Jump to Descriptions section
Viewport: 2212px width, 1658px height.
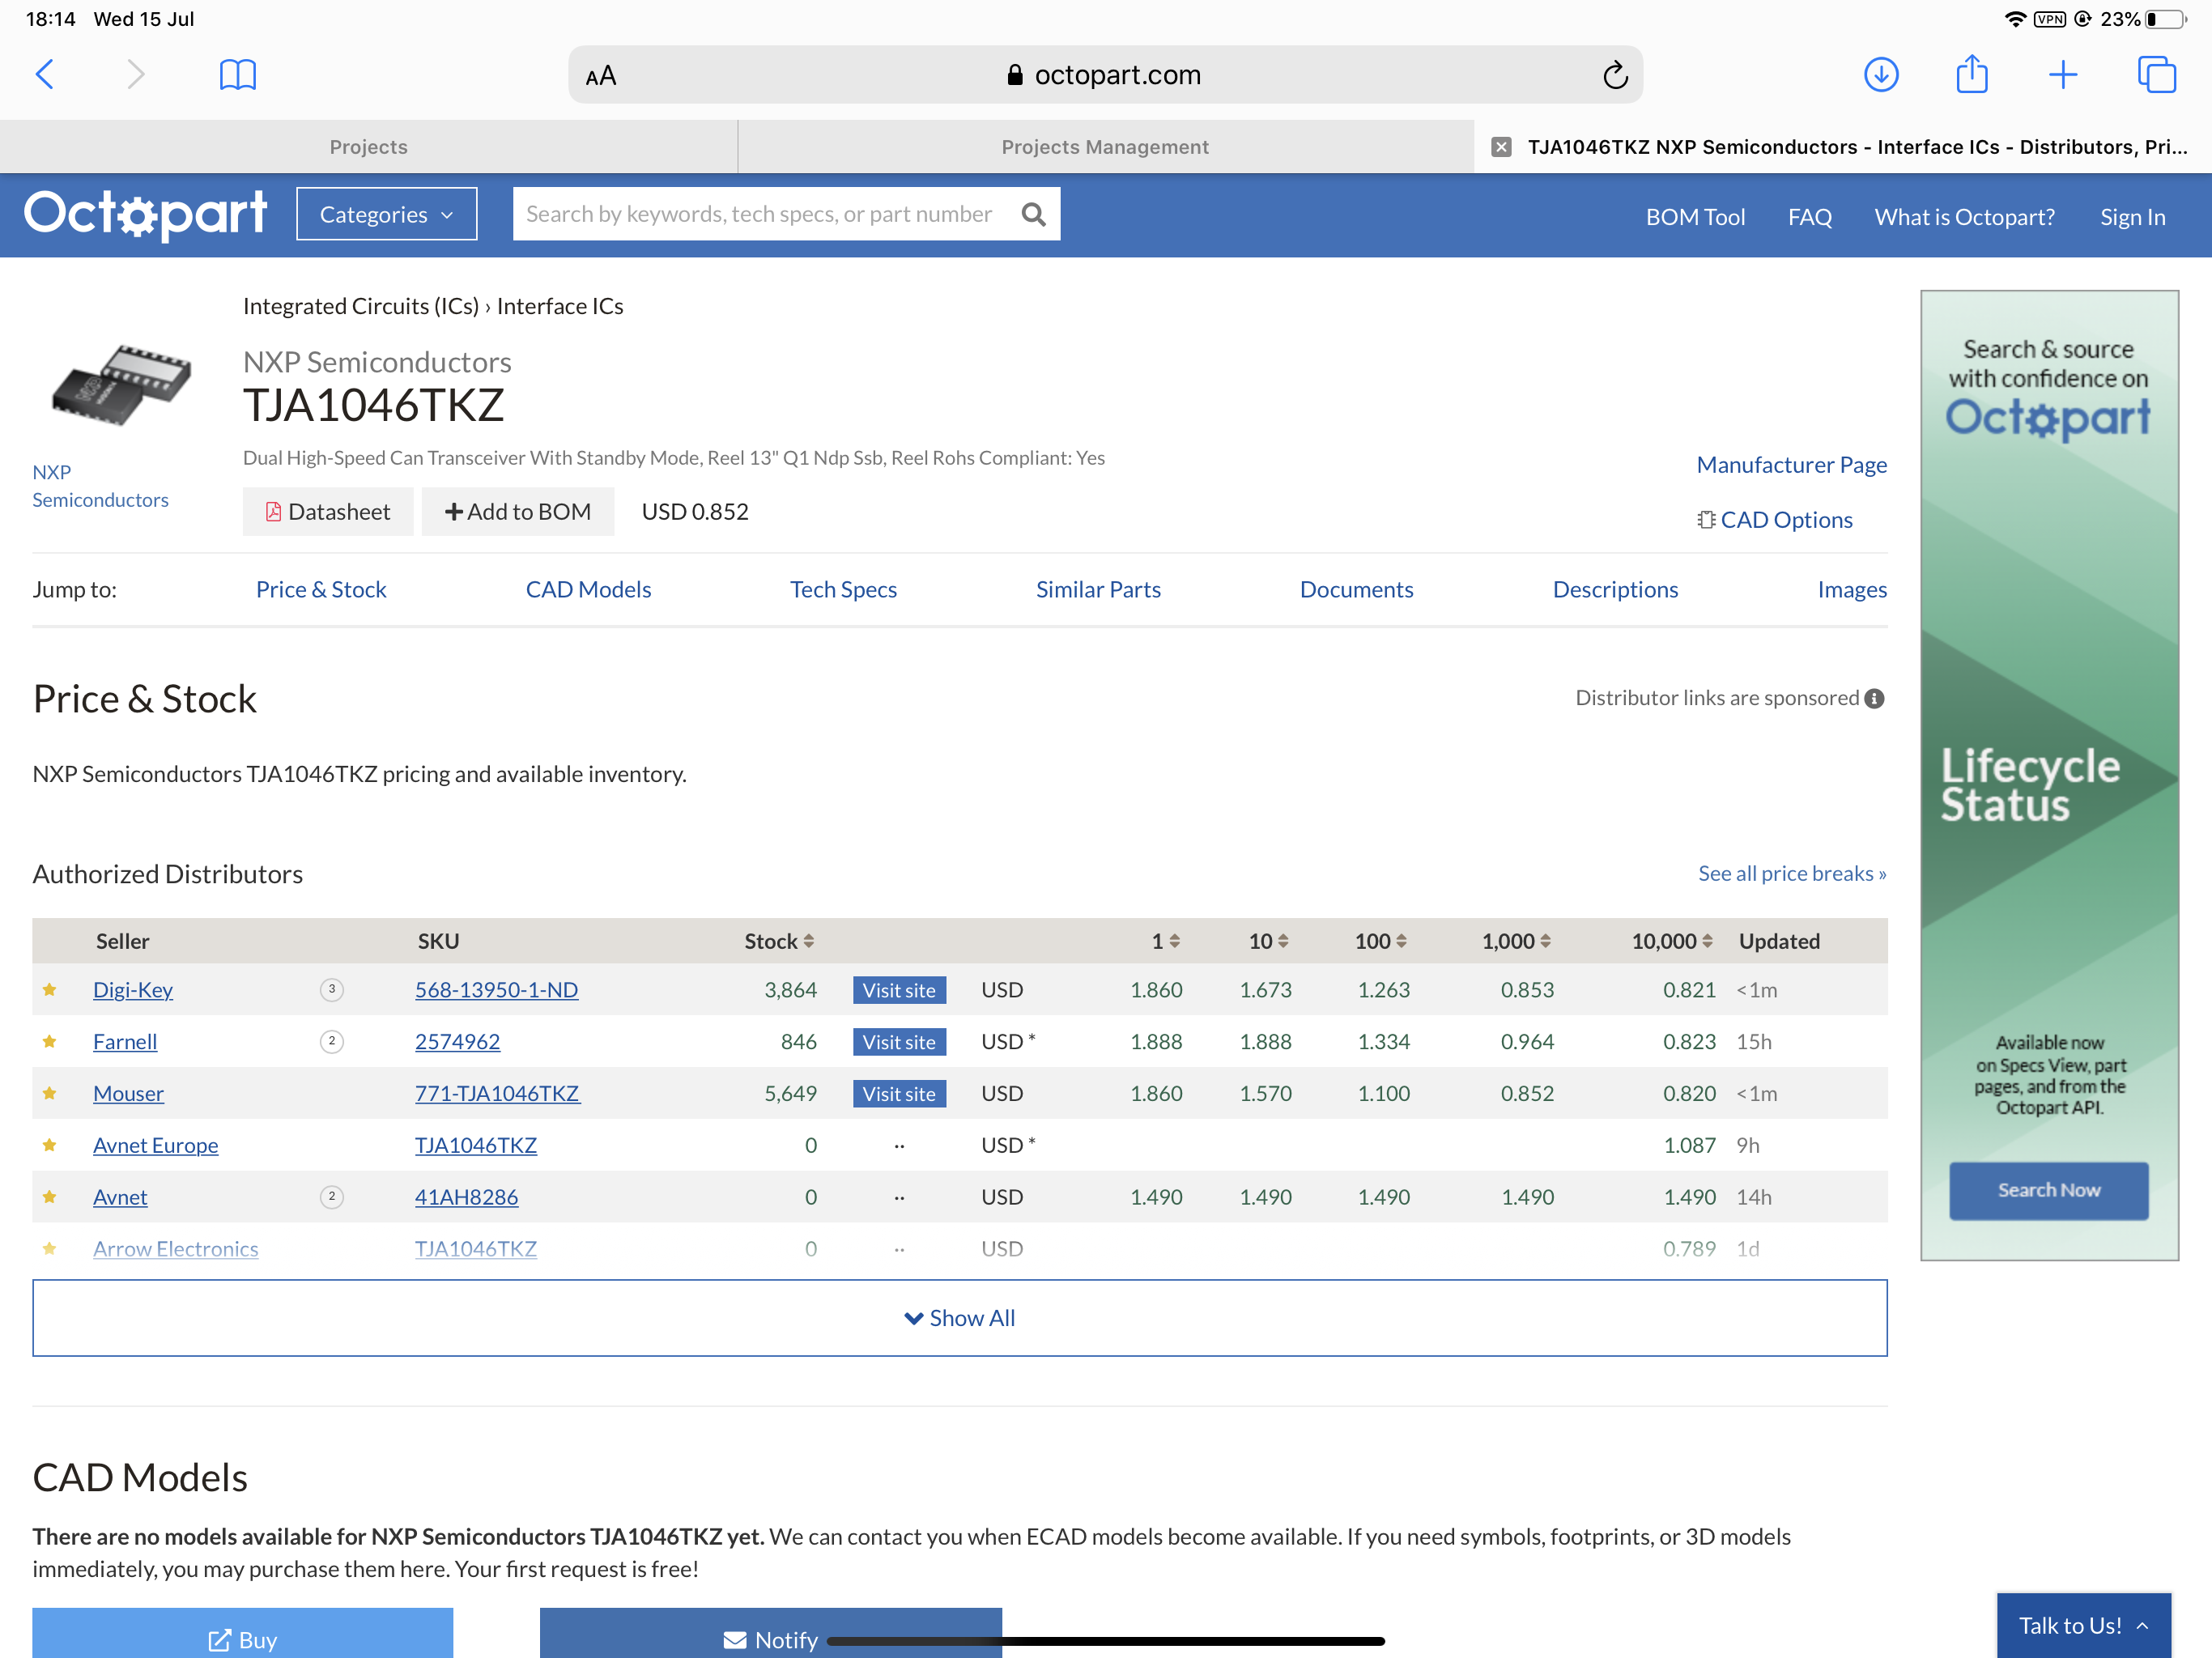click(x=1615, y=589)
